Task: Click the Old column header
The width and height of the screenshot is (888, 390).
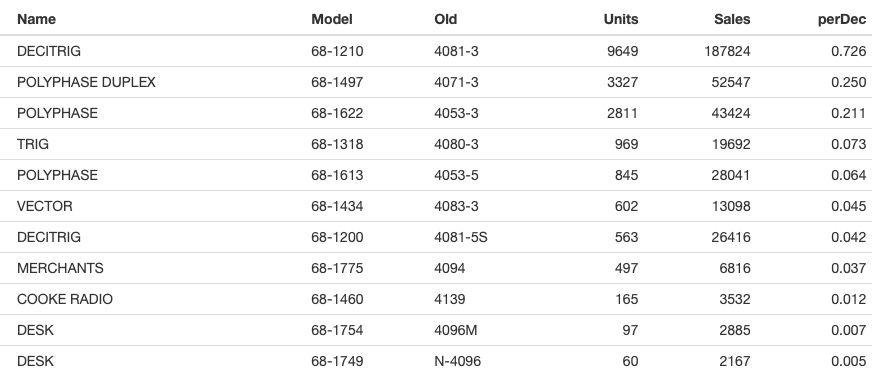Action: click(446, 19)
